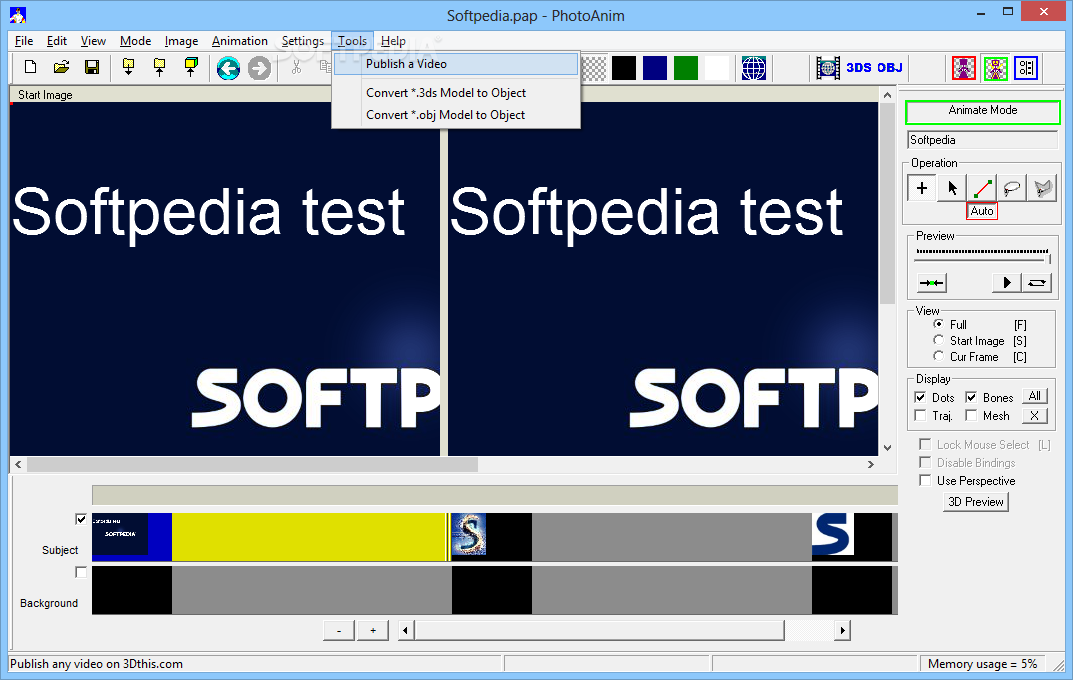Choose Publish a Video from Tools menu
The width and height of the screenshot is (1073, 680).
(x=456, y=64)
